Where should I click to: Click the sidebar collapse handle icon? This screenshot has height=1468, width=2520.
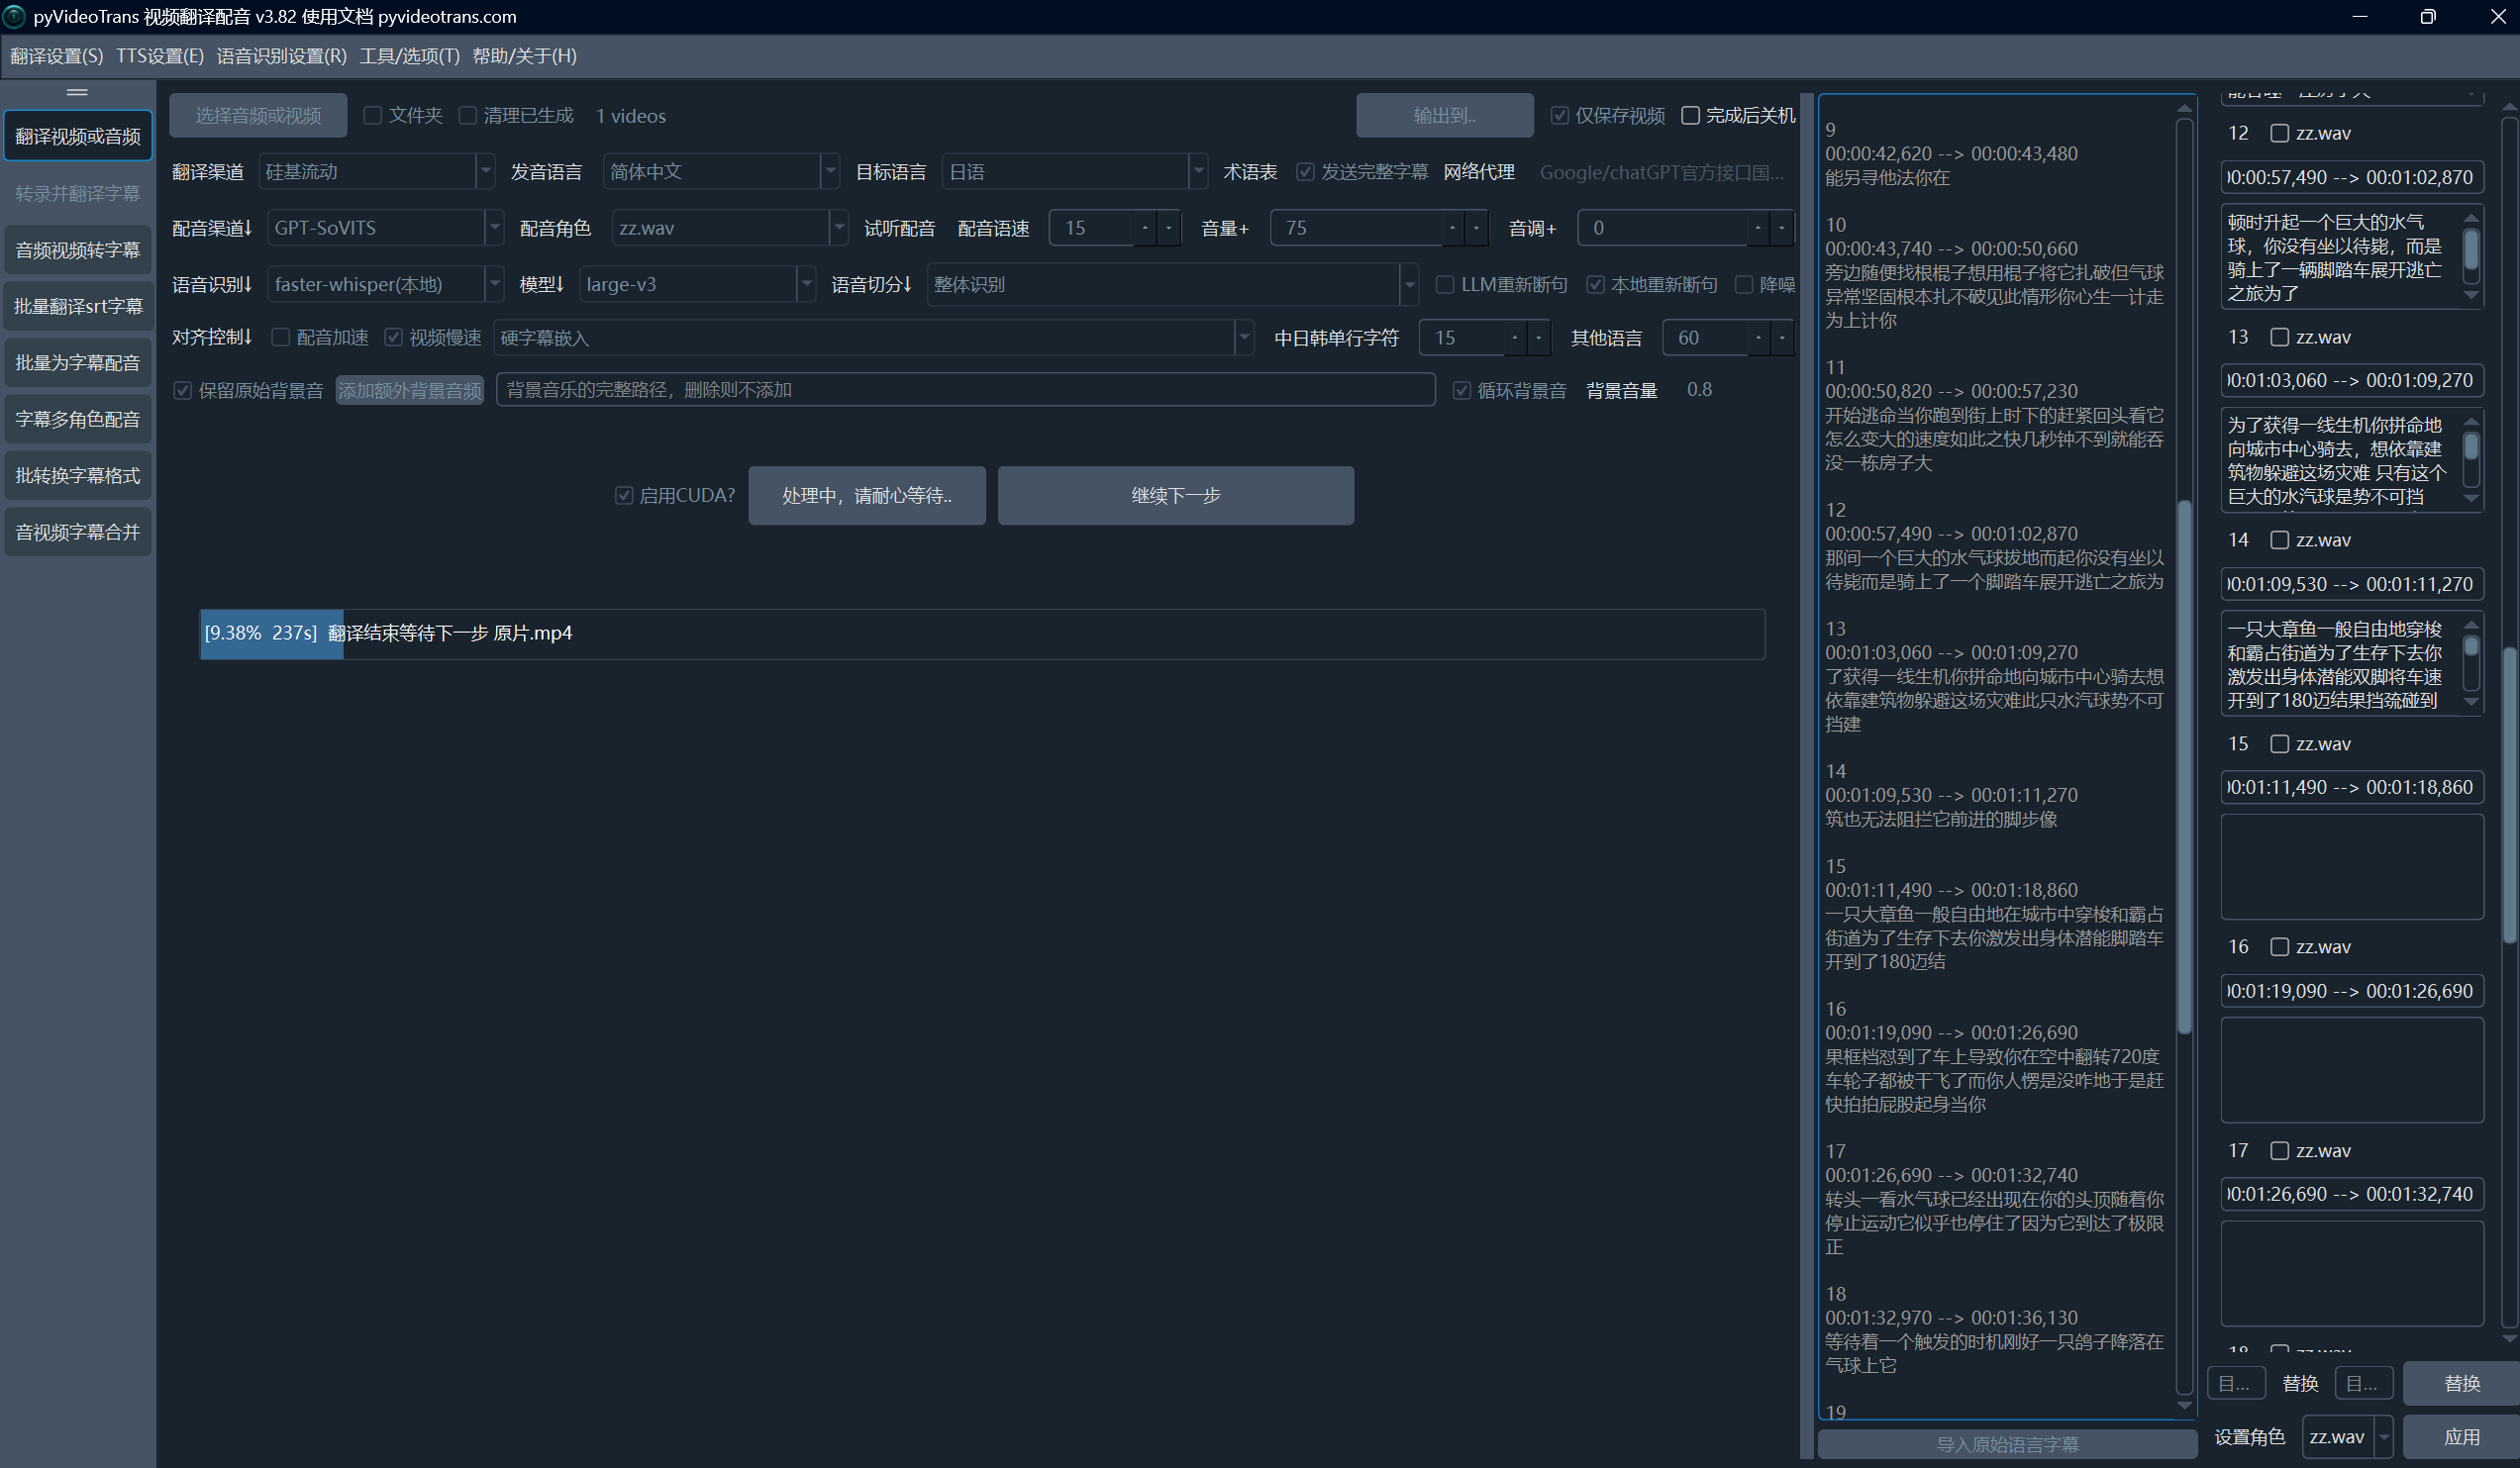click(77, 92)
